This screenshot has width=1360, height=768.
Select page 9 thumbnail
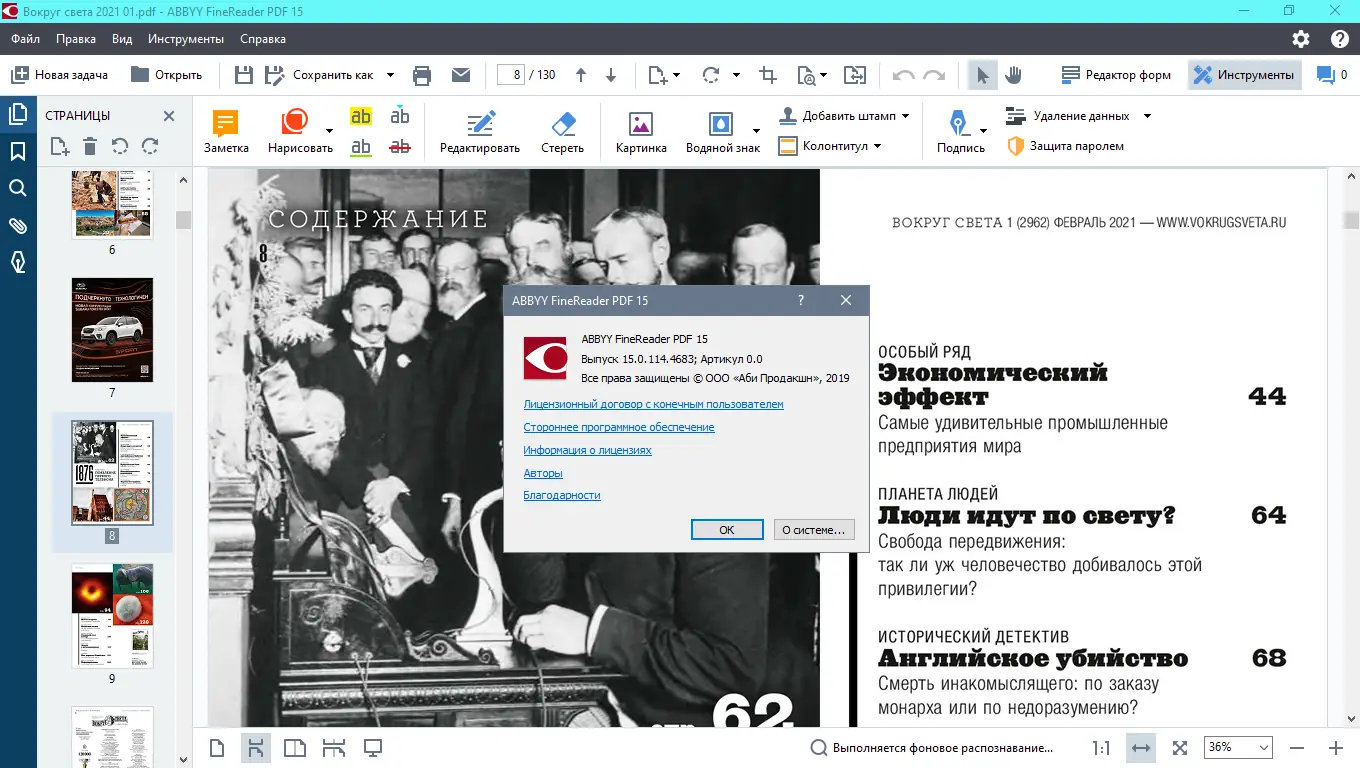click(112, 615)
